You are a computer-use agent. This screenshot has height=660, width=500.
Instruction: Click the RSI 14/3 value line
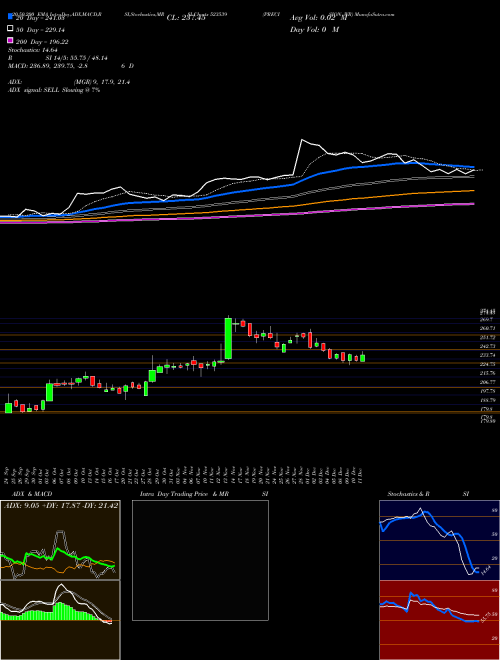[58, 58]
